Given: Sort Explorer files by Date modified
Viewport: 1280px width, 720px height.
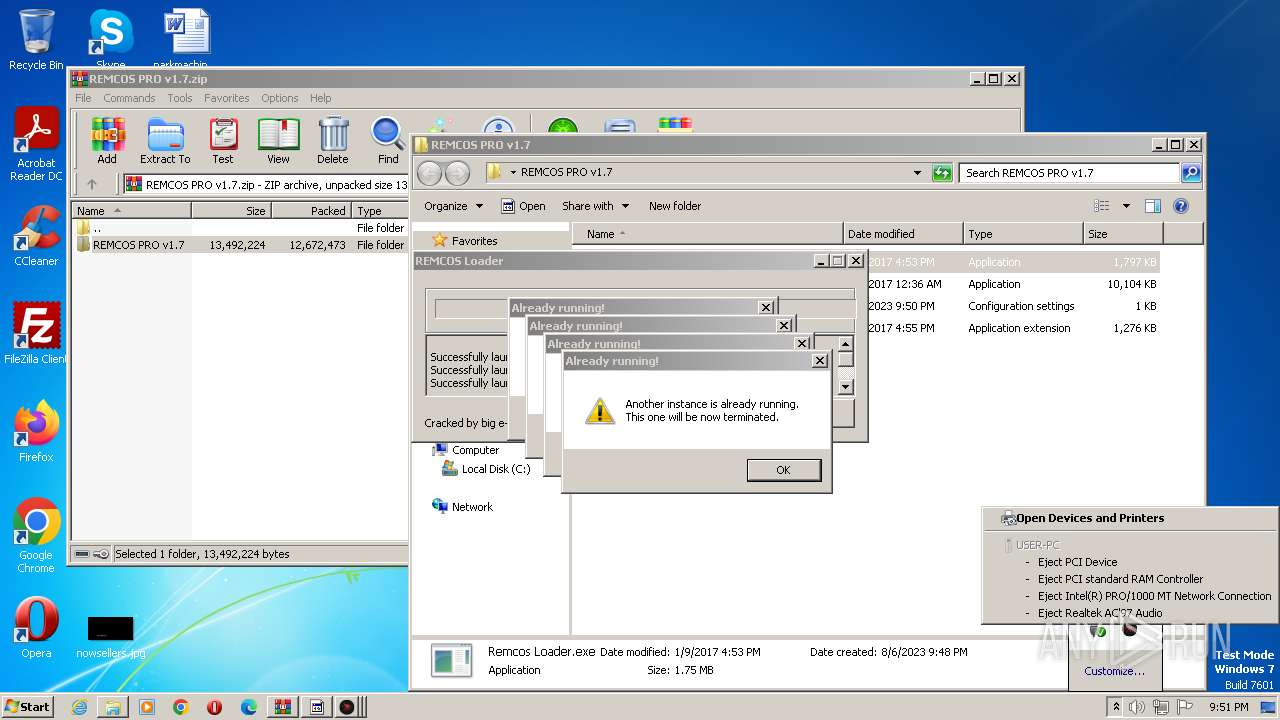Looking at the screenshot, I should click(903, 234).
